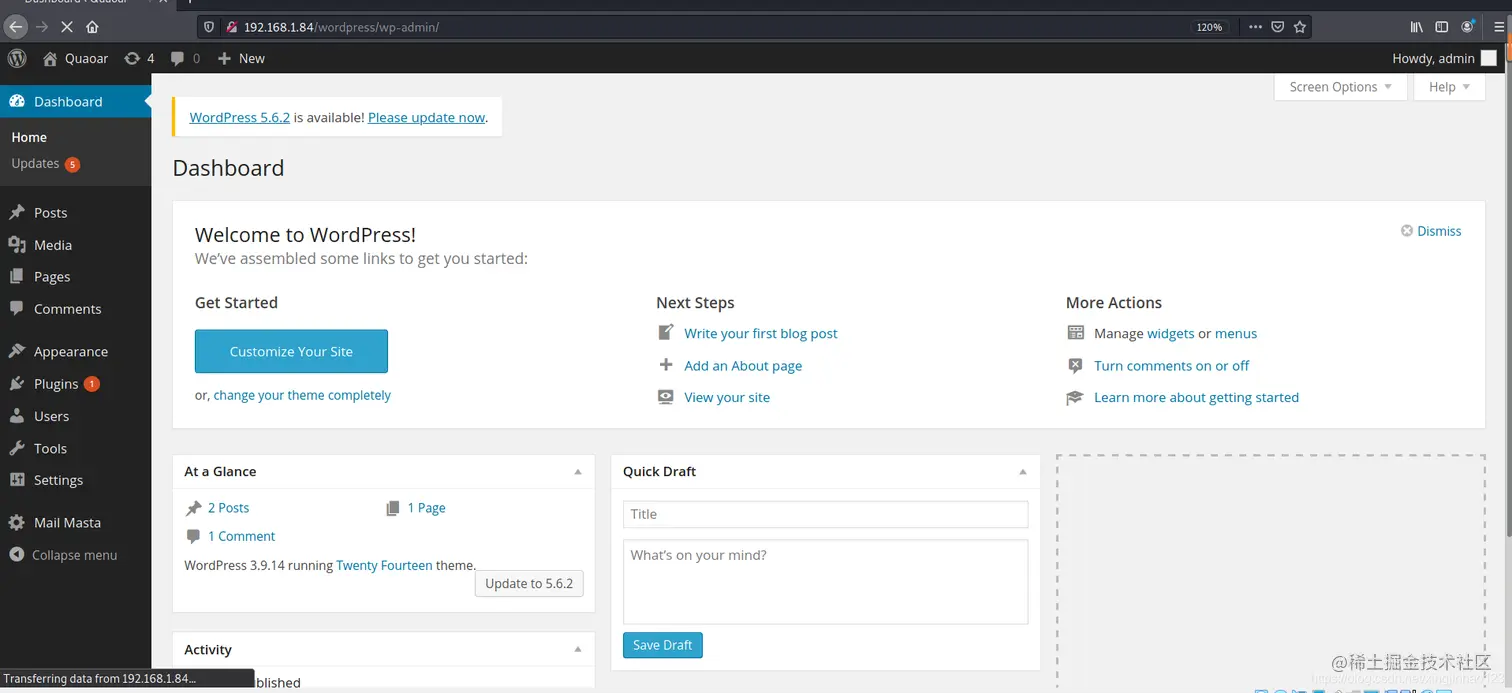The width and height of the screenshot is (1512, 693).
Task: Dismiss the Welcome to WordPress panel
Action: tap(1431, 231)
